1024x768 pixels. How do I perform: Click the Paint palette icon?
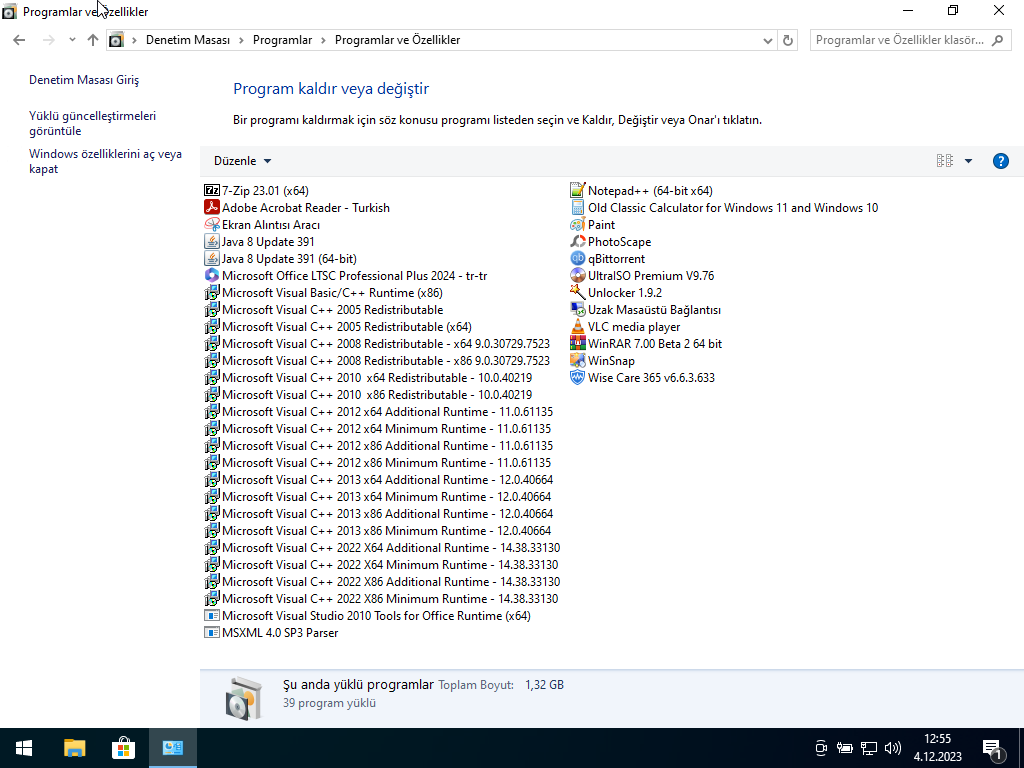point(577,225)
